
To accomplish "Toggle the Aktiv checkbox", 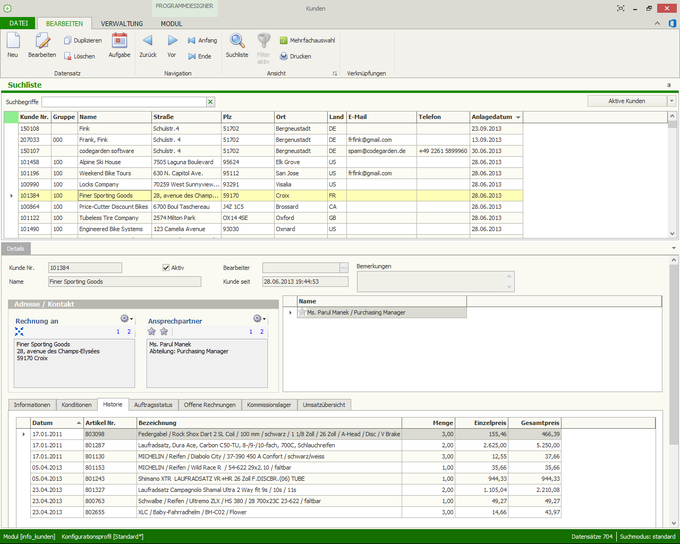I will [166, 268].
